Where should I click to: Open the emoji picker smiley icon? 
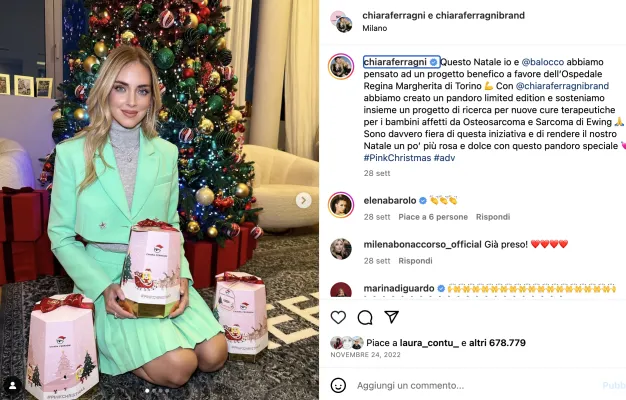[338, 385]
